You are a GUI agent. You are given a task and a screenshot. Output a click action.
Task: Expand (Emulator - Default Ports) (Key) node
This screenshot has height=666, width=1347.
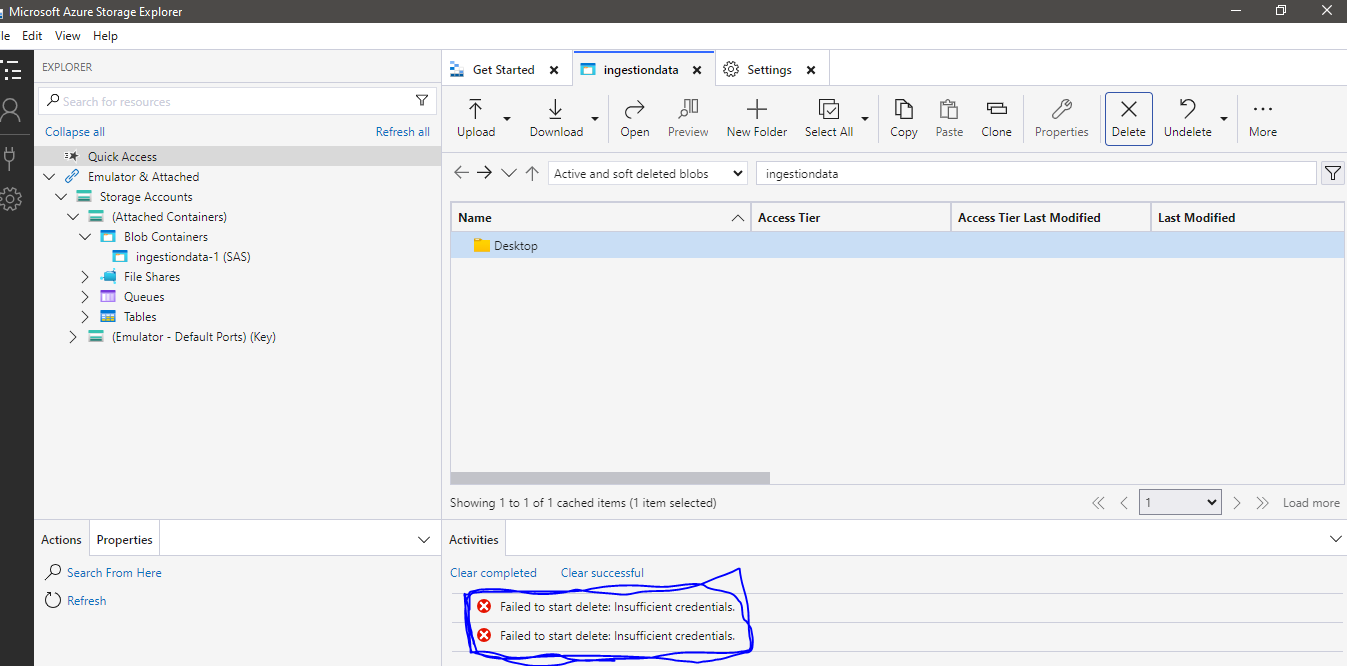73,336
